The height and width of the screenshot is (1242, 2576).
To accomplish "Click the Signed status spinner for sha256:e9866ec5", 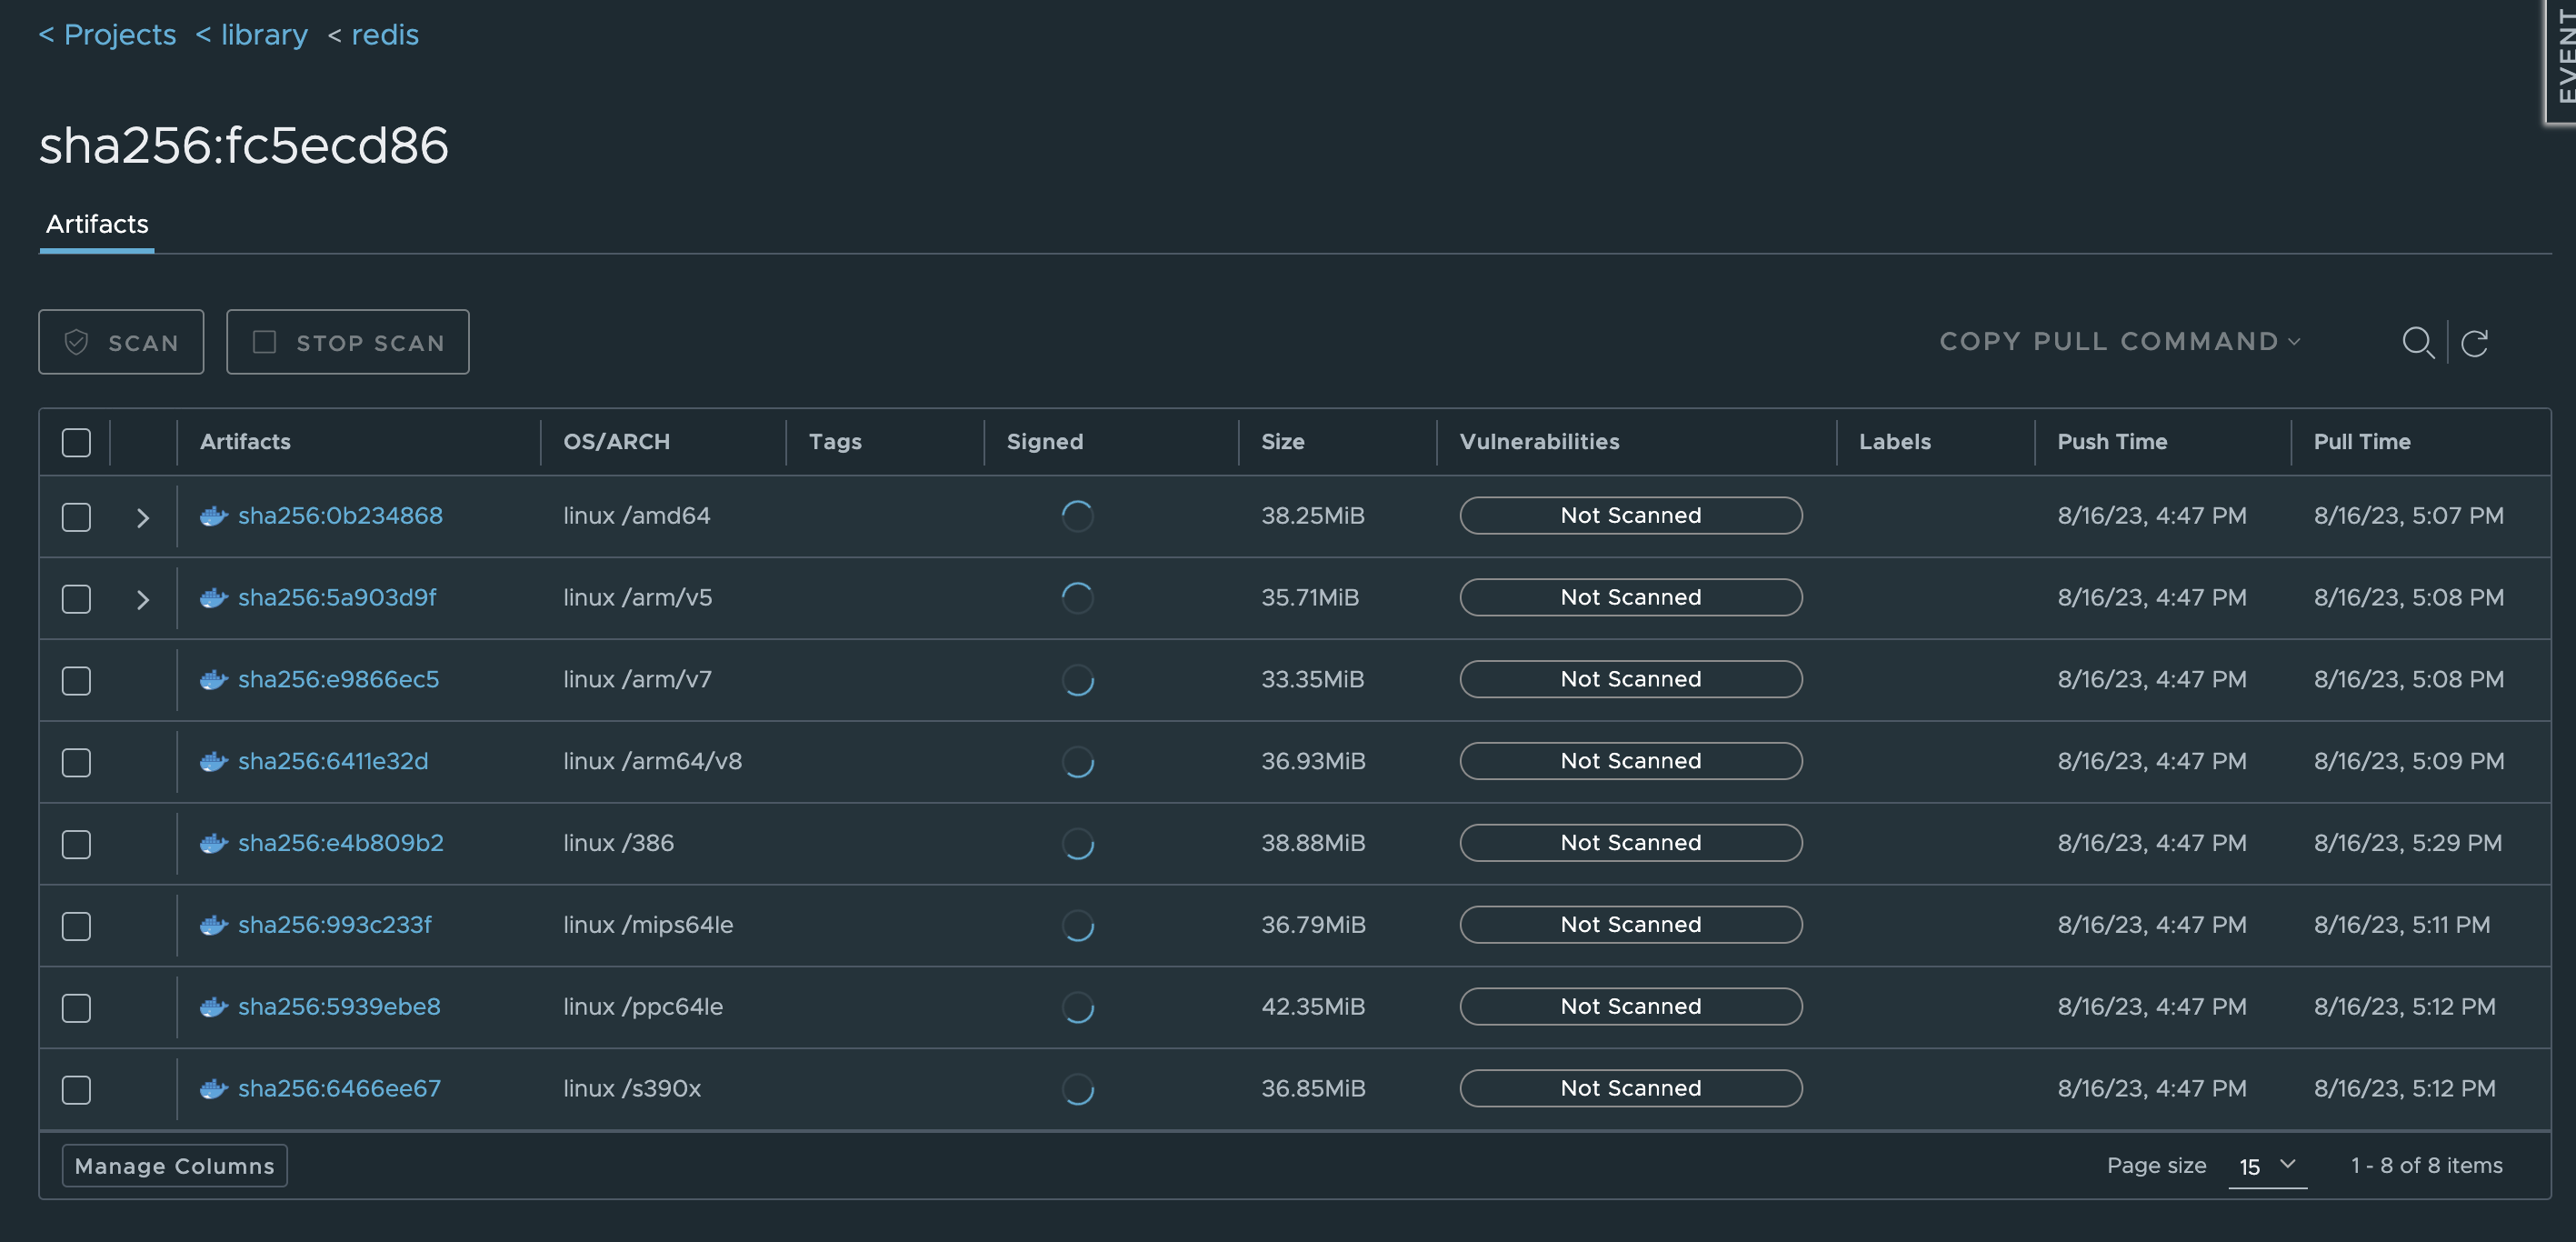I will tap(1077, 679).
